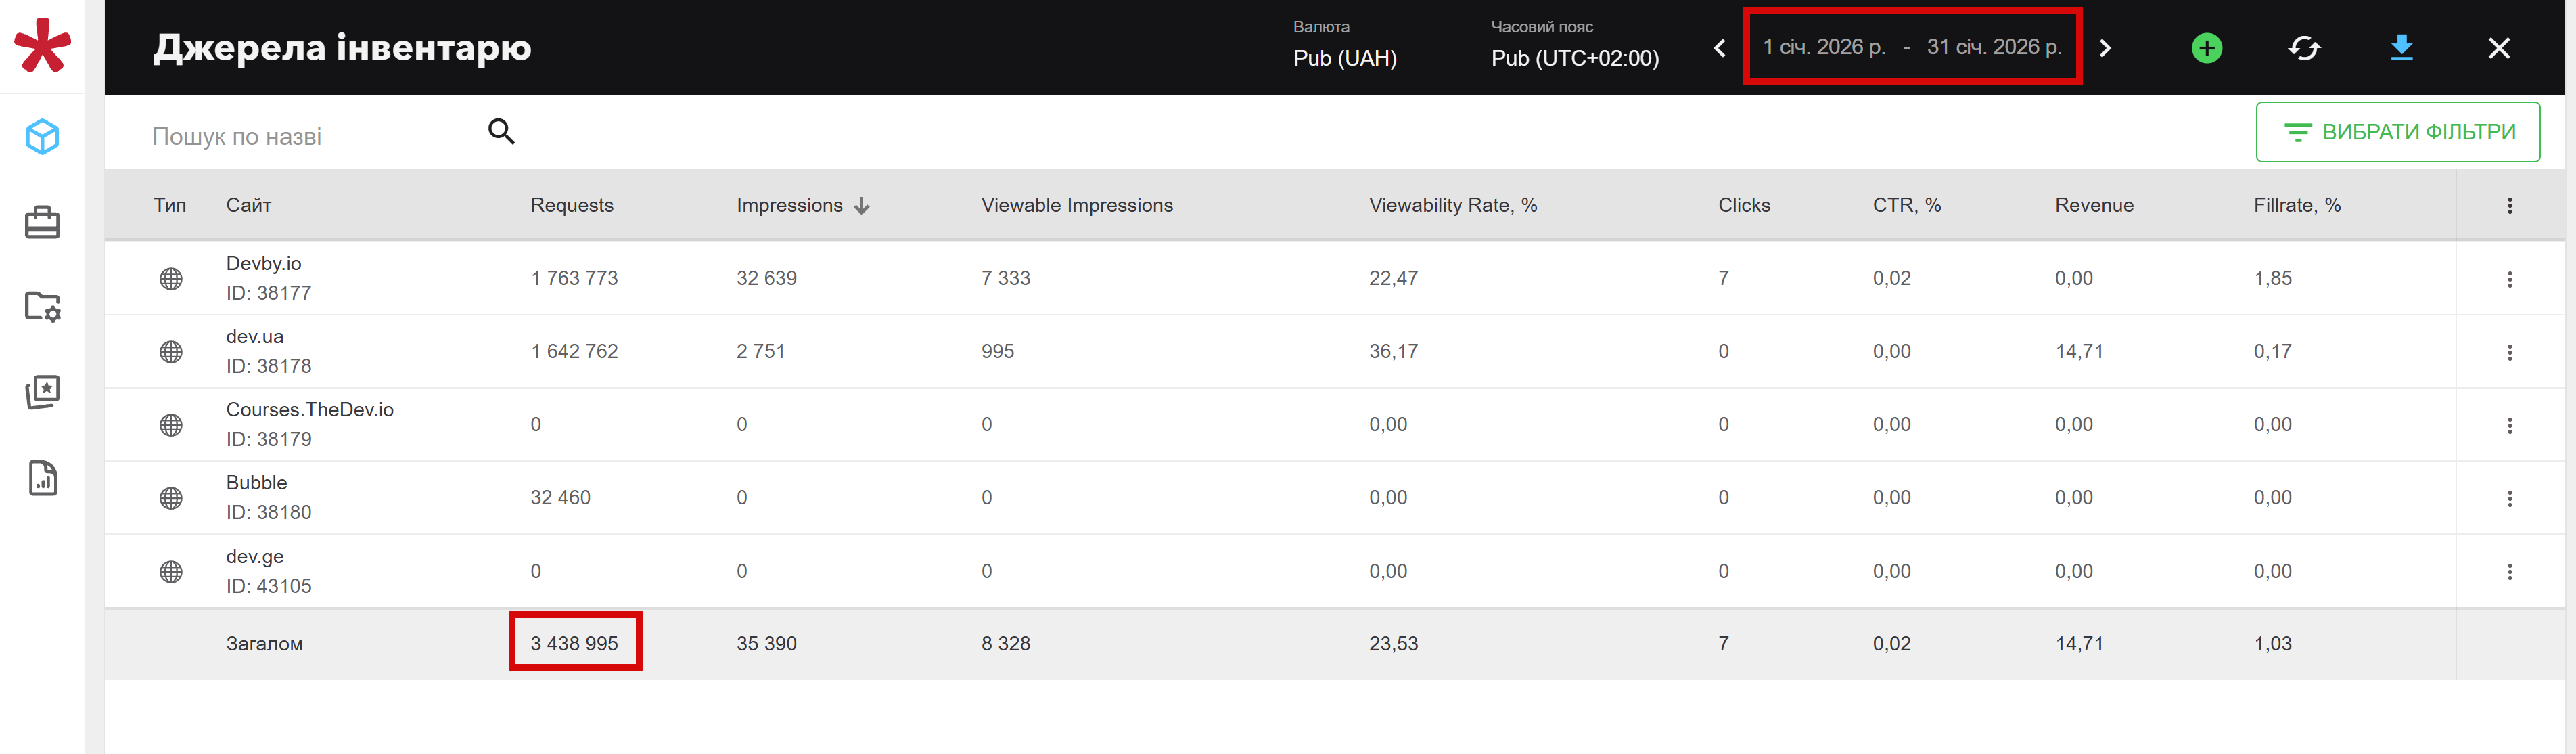Go to next date period arrow

(2105, 48)
